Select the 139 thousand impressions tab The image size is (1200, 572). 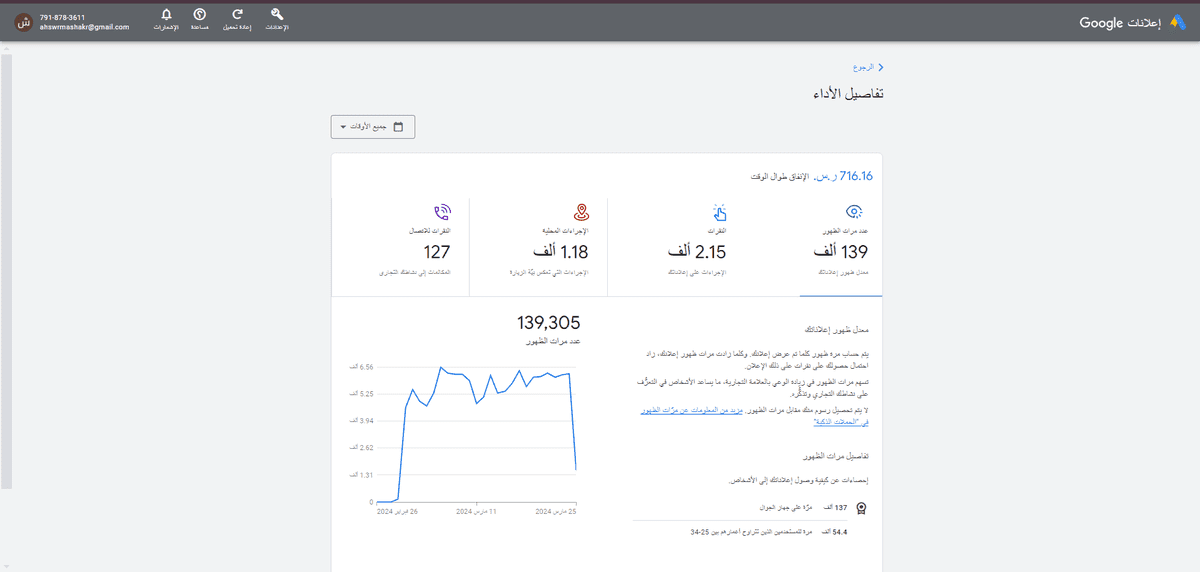[841, 245]
